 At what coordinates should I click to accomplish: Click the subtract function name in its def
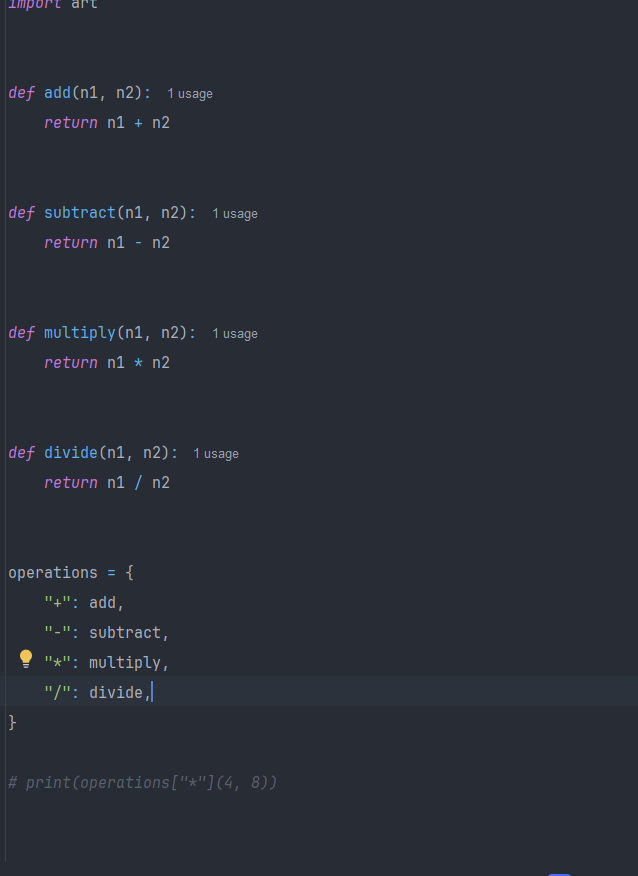pos(80,212)
